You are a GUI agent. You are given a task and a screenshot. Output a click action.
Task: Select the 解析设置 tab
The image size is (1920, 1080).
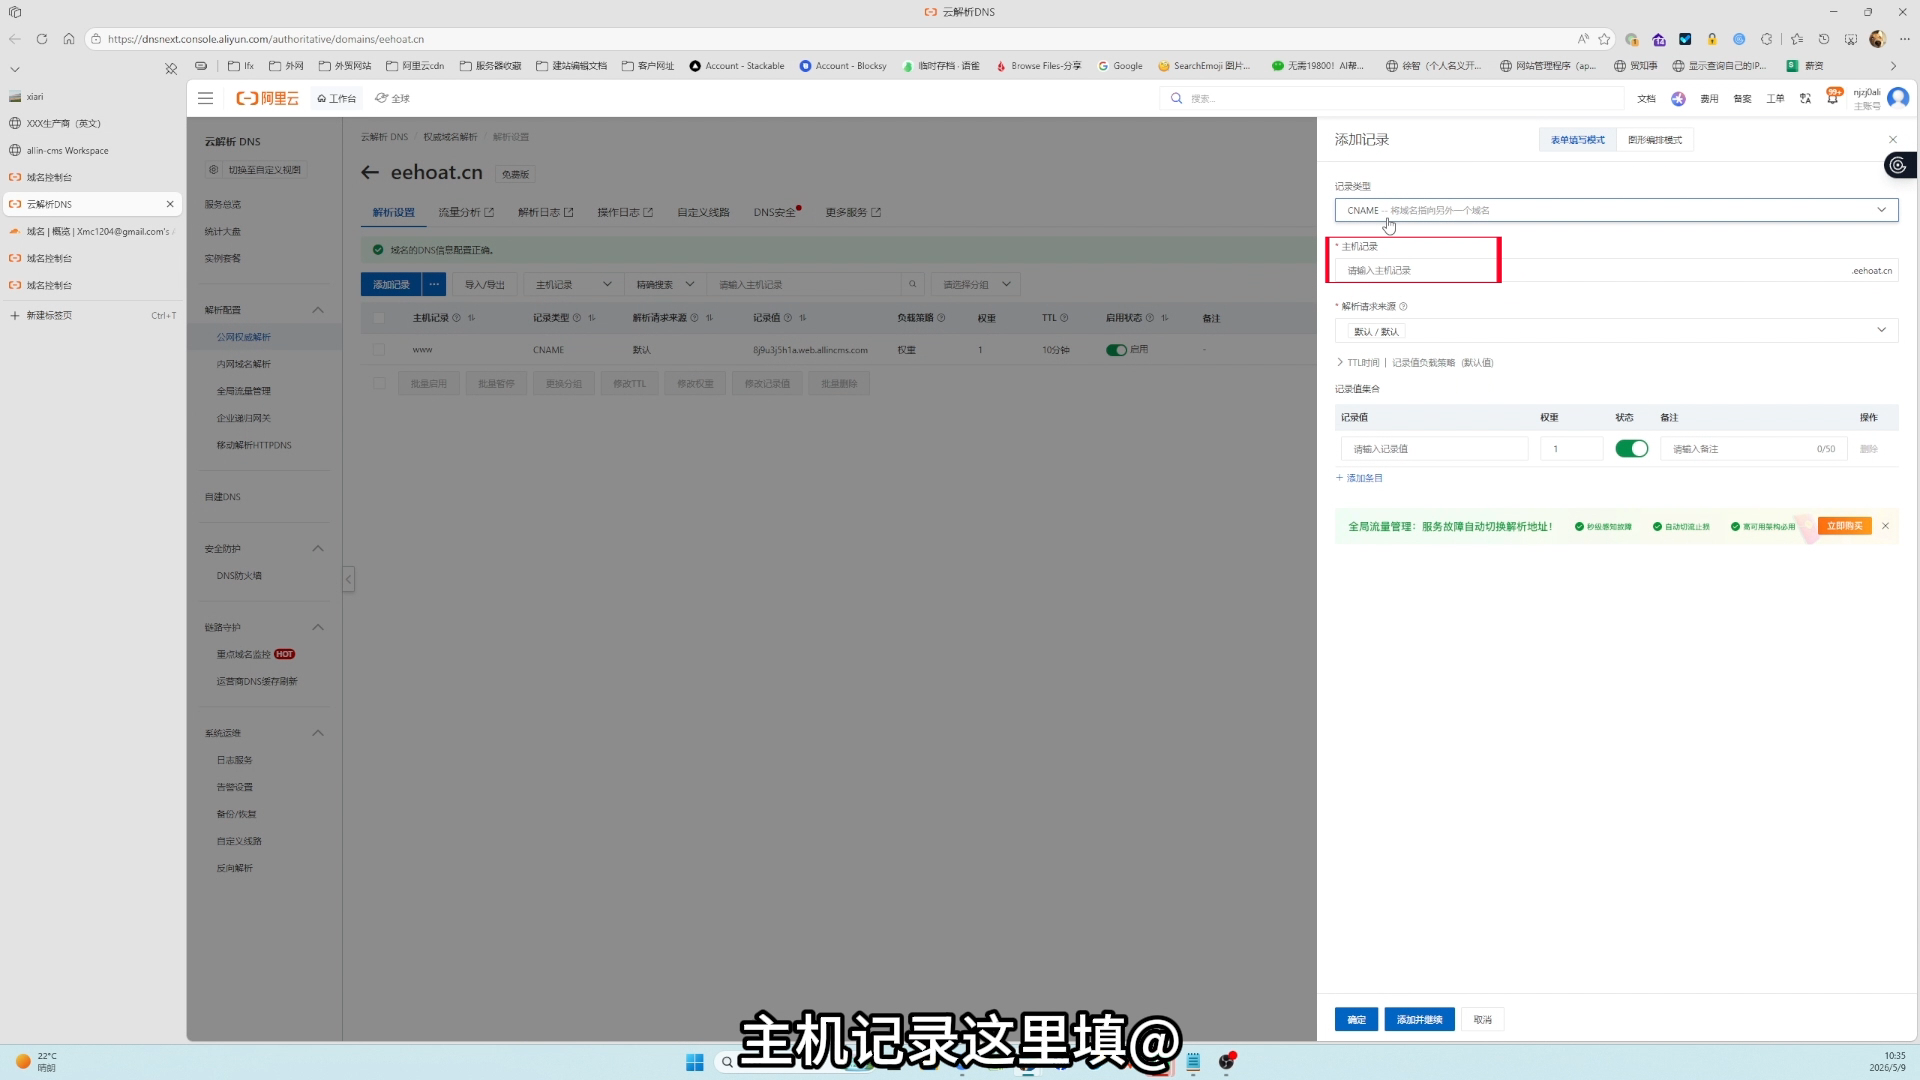coord(393,212)
